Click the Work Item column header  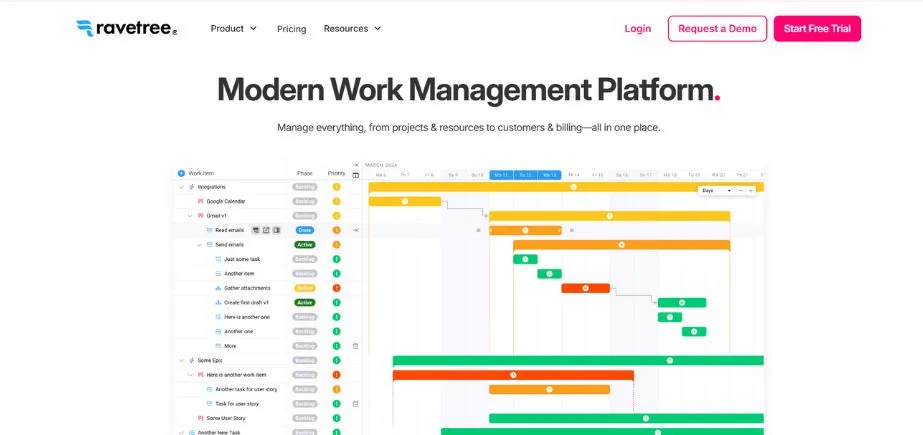[x=201, y=173]
